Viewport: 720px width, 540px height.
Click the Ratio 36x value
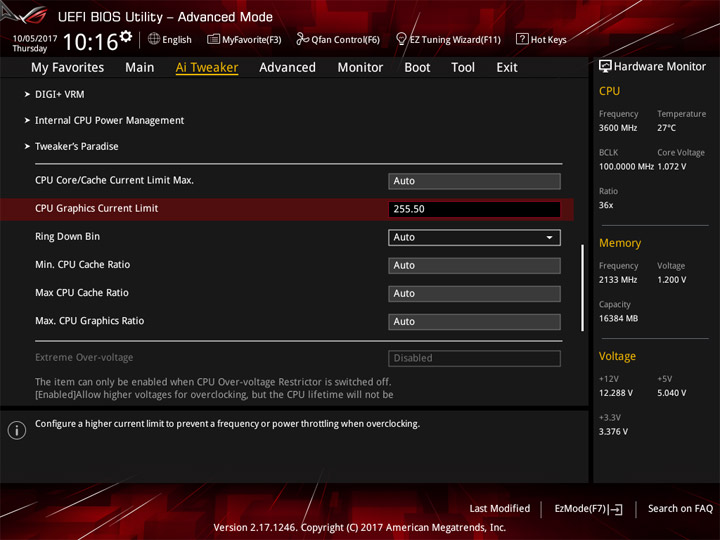[606, 205]
